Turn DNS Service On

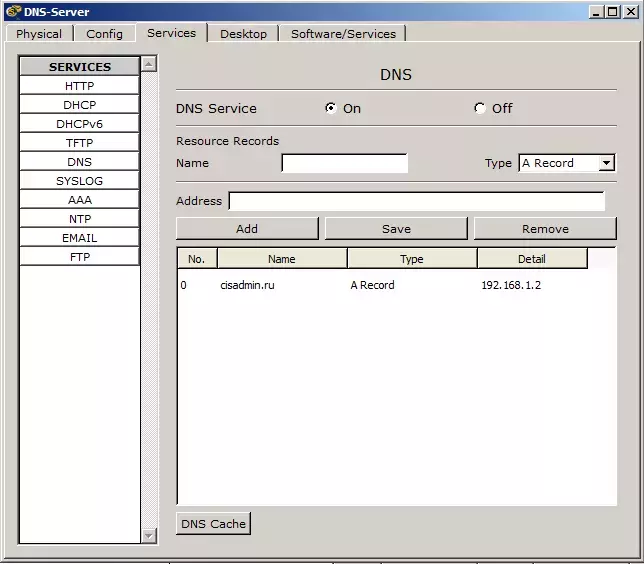click(331, 108)
